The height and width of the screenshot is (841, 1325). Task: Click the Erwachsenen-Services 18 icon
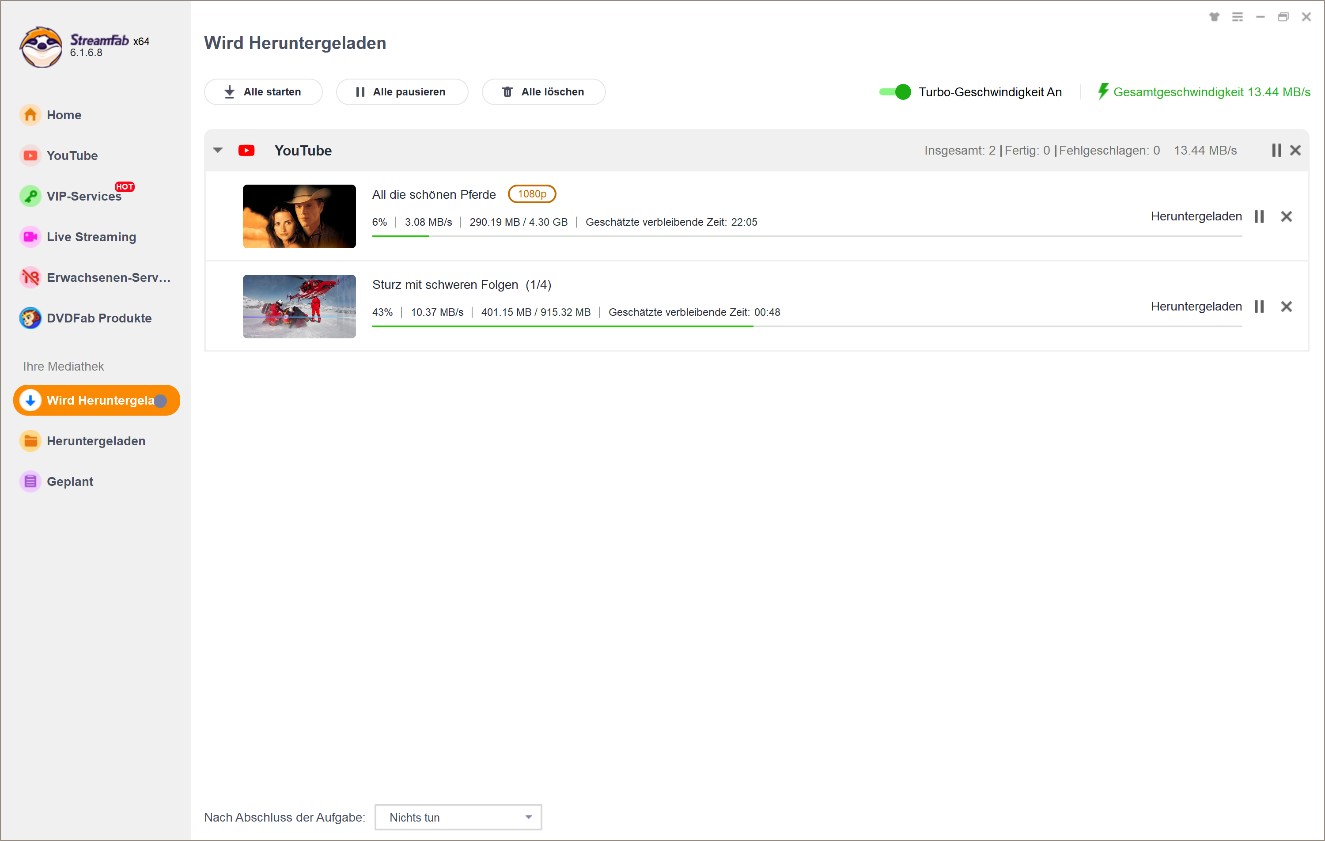[x=30, y=277]
